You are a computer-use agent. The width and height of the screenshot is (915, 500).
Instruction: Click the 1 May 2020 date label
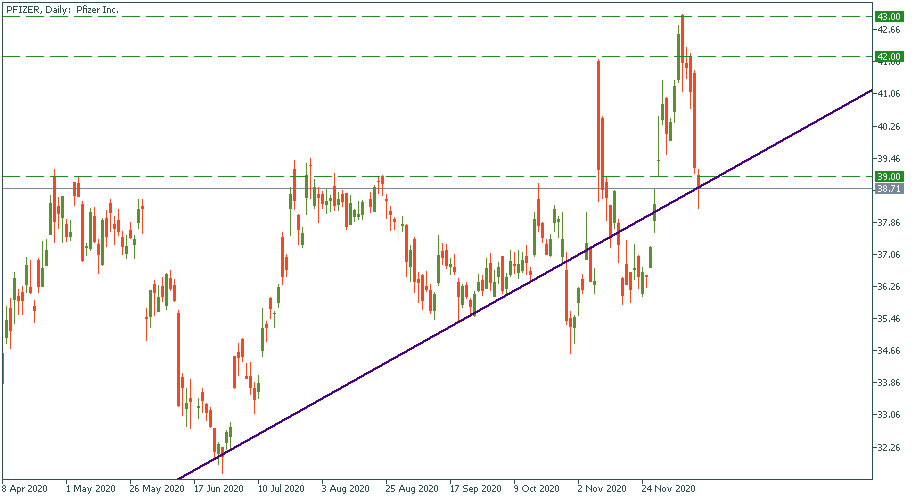point(87,490)
